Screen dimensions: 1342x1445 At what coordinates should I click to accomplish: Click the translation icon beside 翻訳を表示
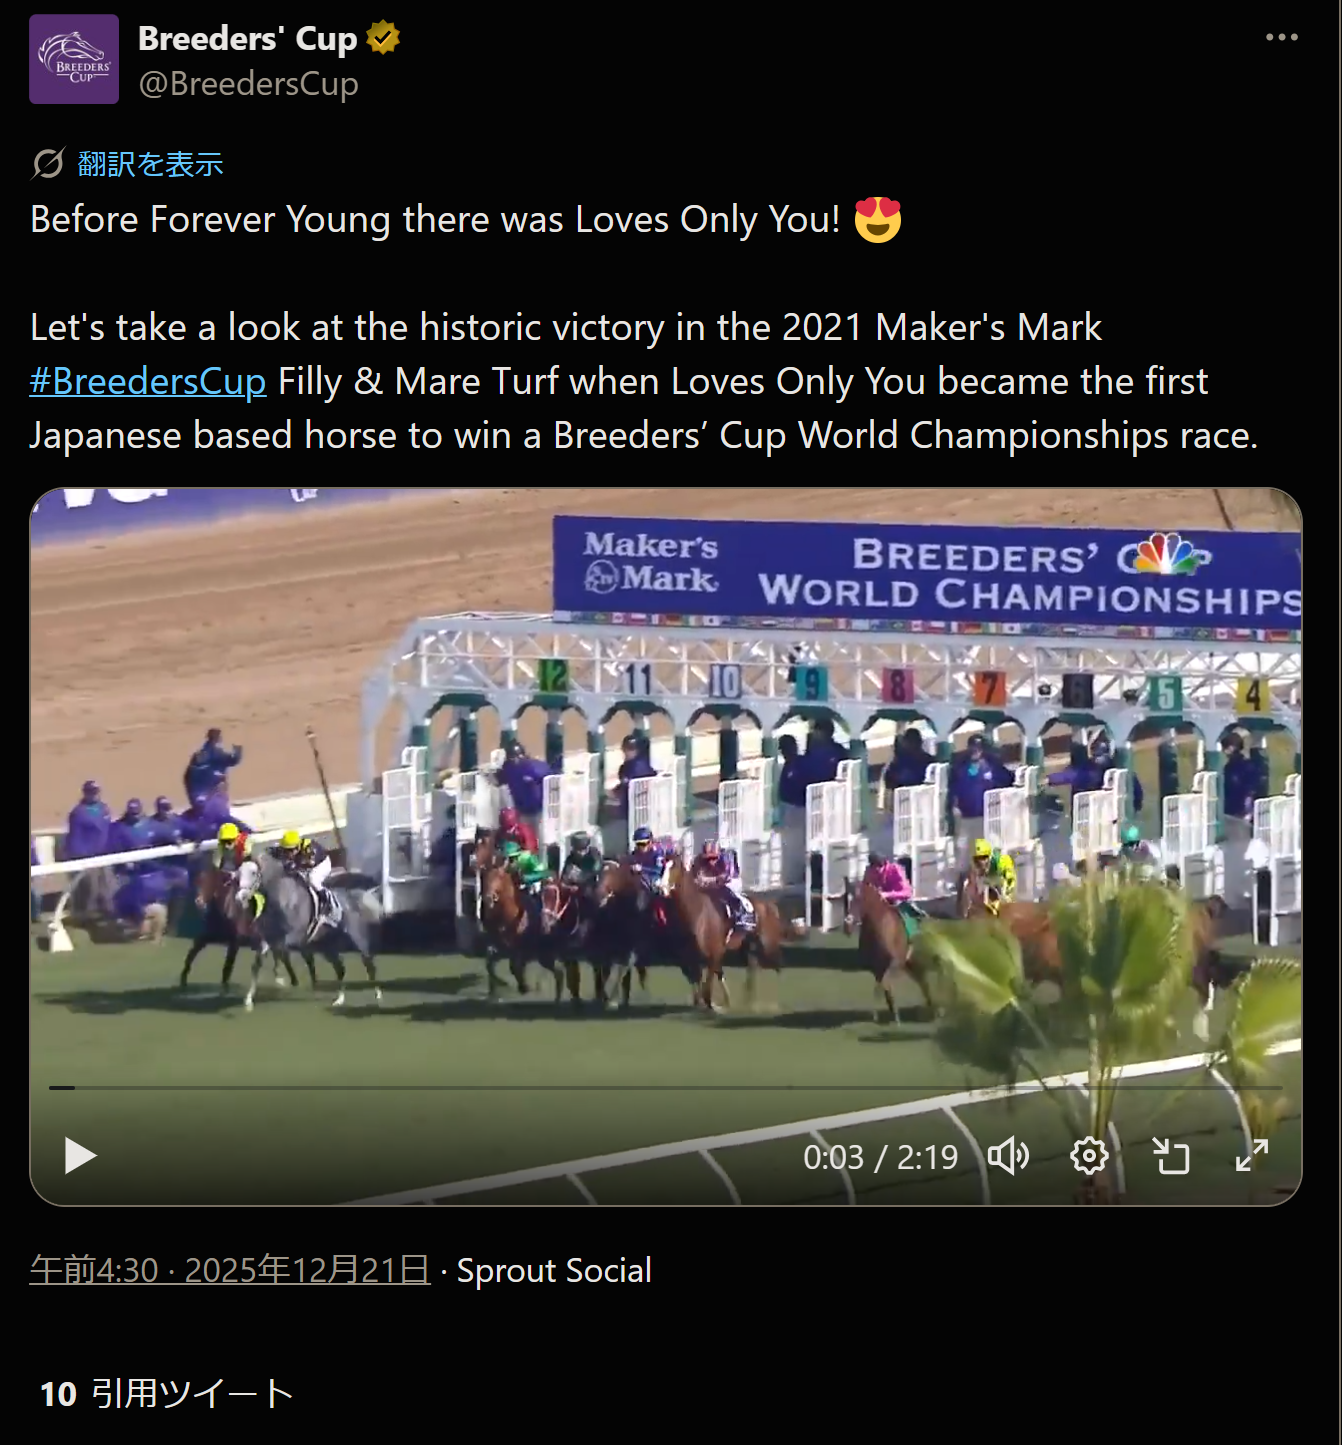pos(48,163)
